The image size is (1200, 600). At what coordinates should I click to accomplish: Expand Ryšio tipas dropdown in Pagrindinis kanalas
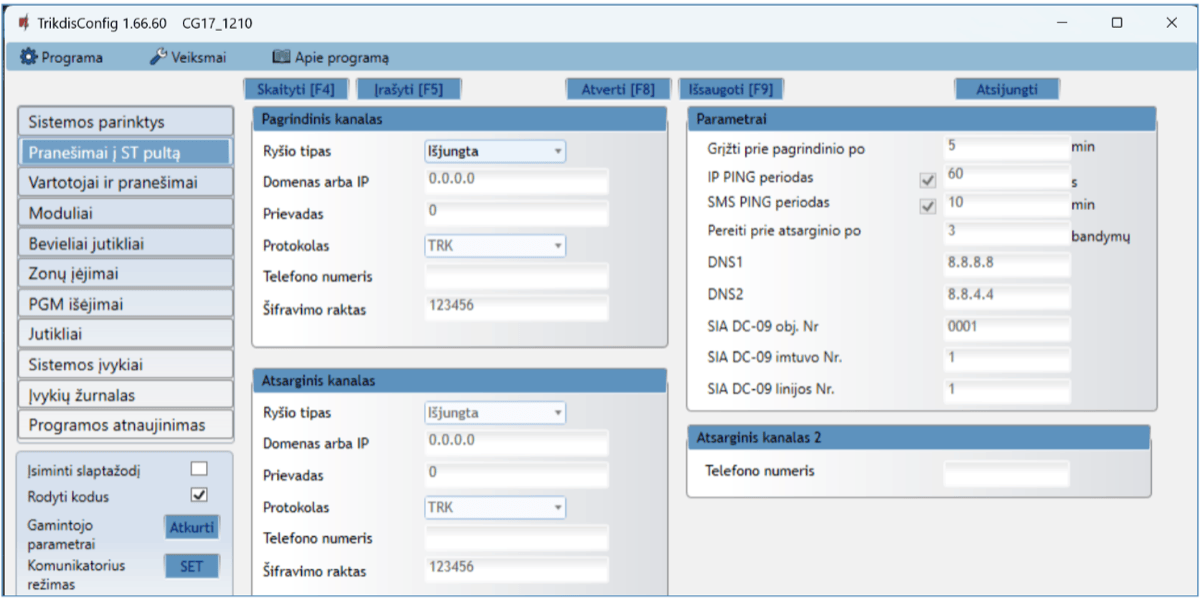(495, 152)
